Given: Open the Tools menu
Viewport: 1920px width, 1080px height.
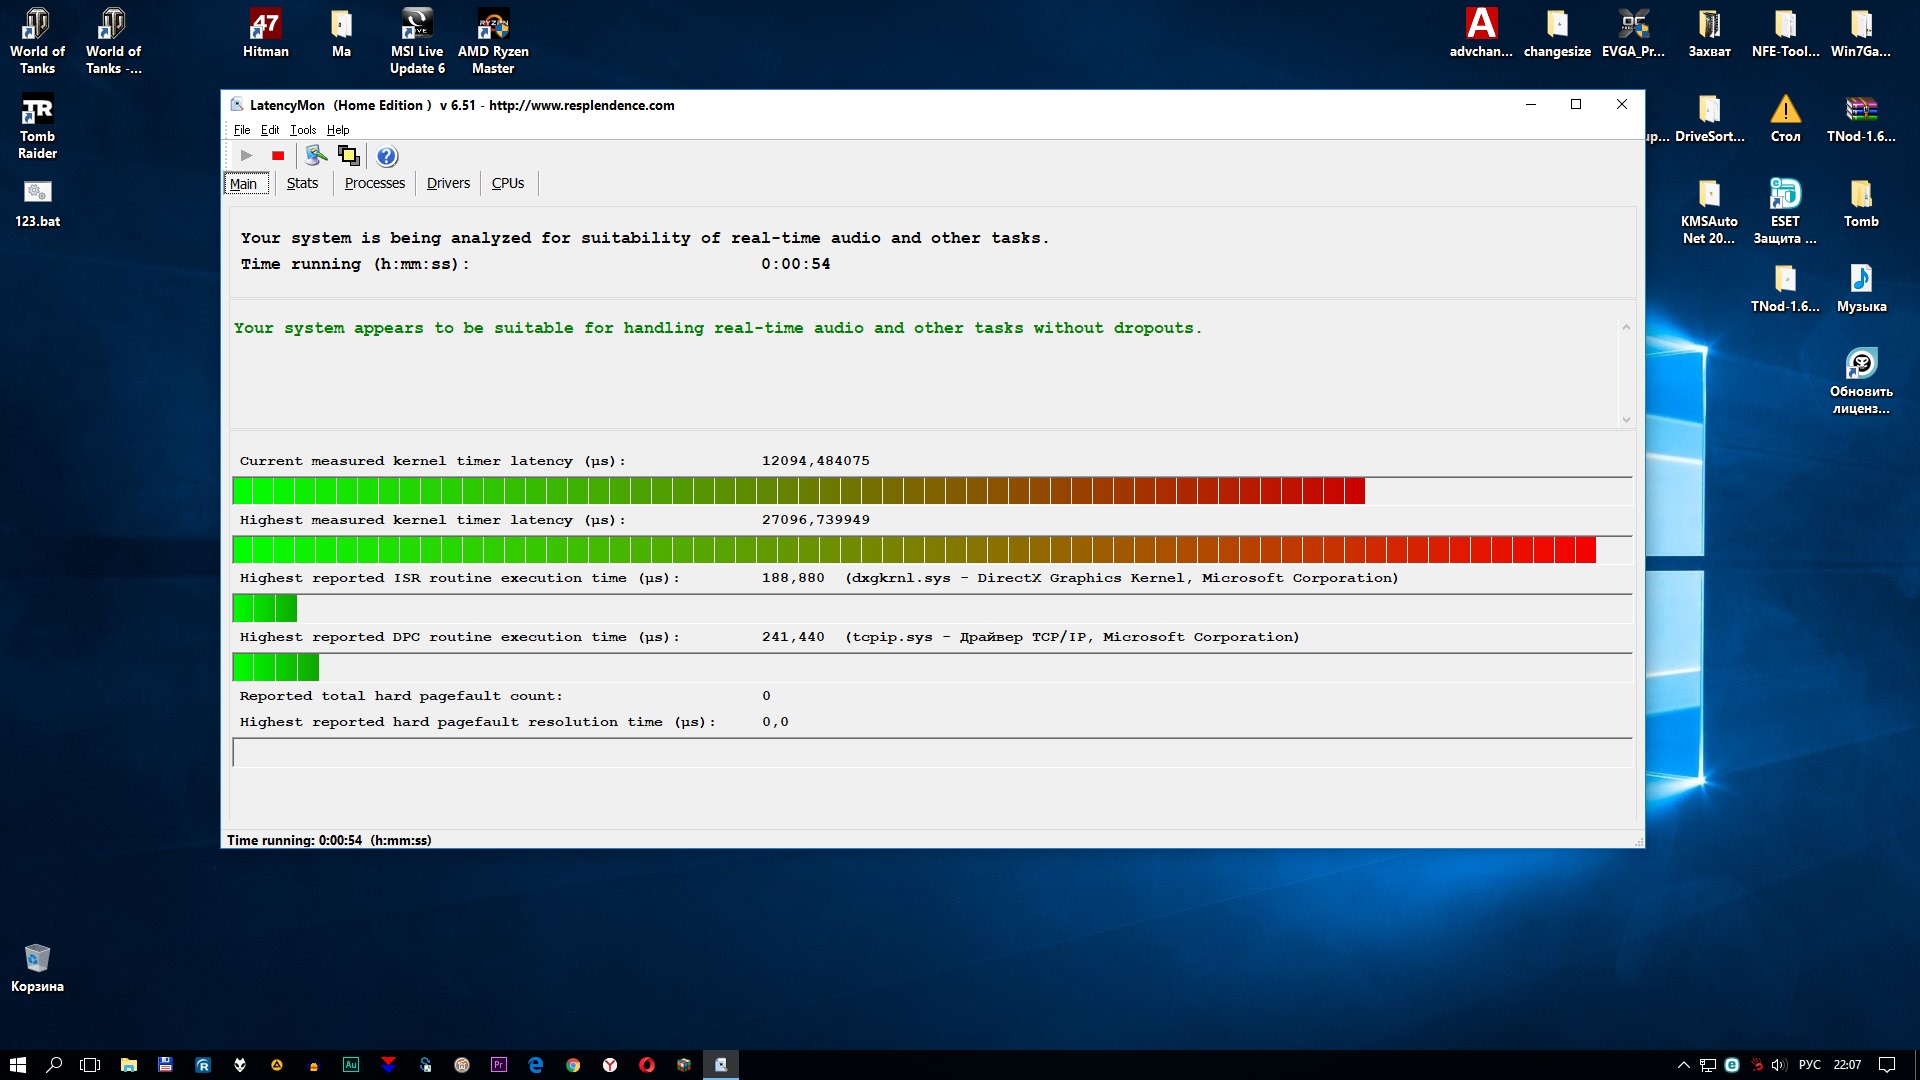Looking at the screenshot, I should (x=303, y=130).
